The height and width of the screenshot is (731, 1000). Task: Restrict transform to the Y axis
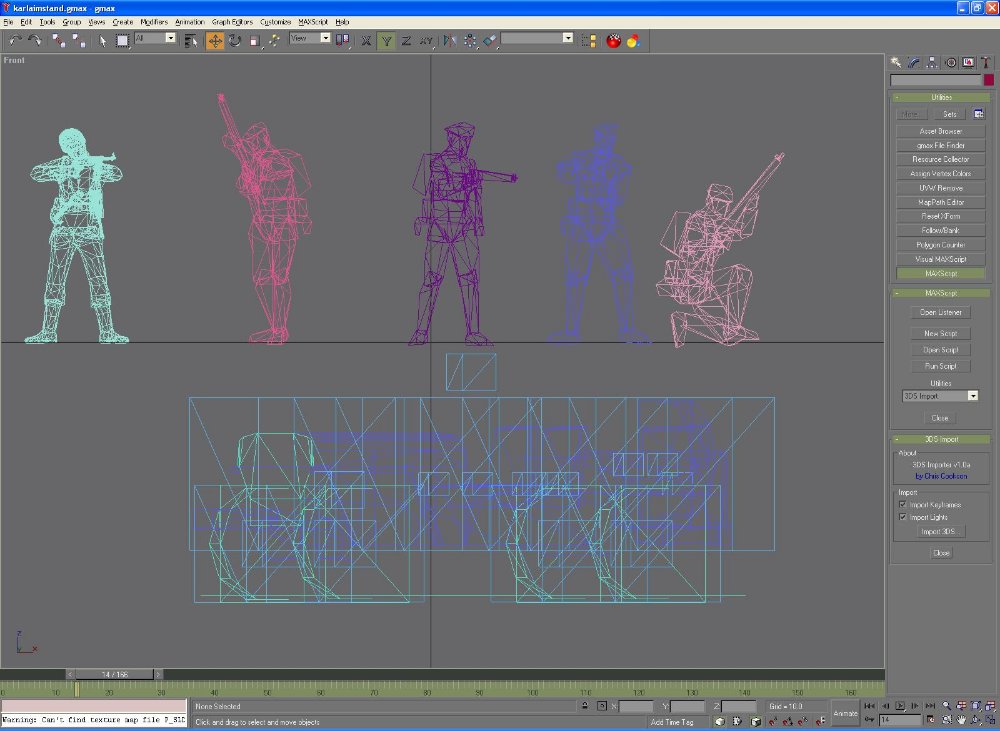[386, 40]
